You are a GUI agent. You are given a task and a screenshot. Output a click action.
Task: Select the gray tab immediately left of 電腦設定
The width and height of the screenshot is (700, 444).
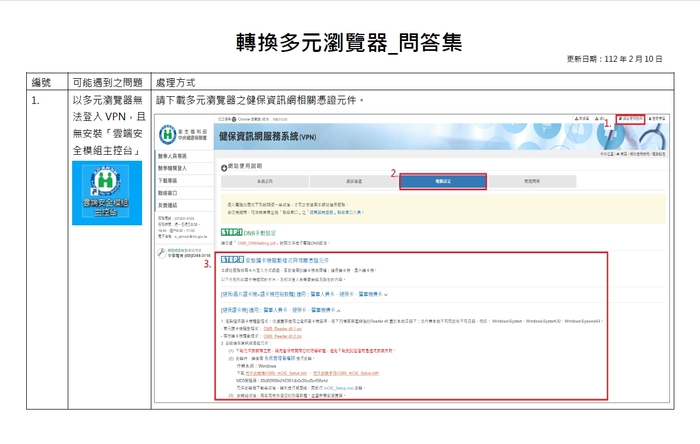354,182
